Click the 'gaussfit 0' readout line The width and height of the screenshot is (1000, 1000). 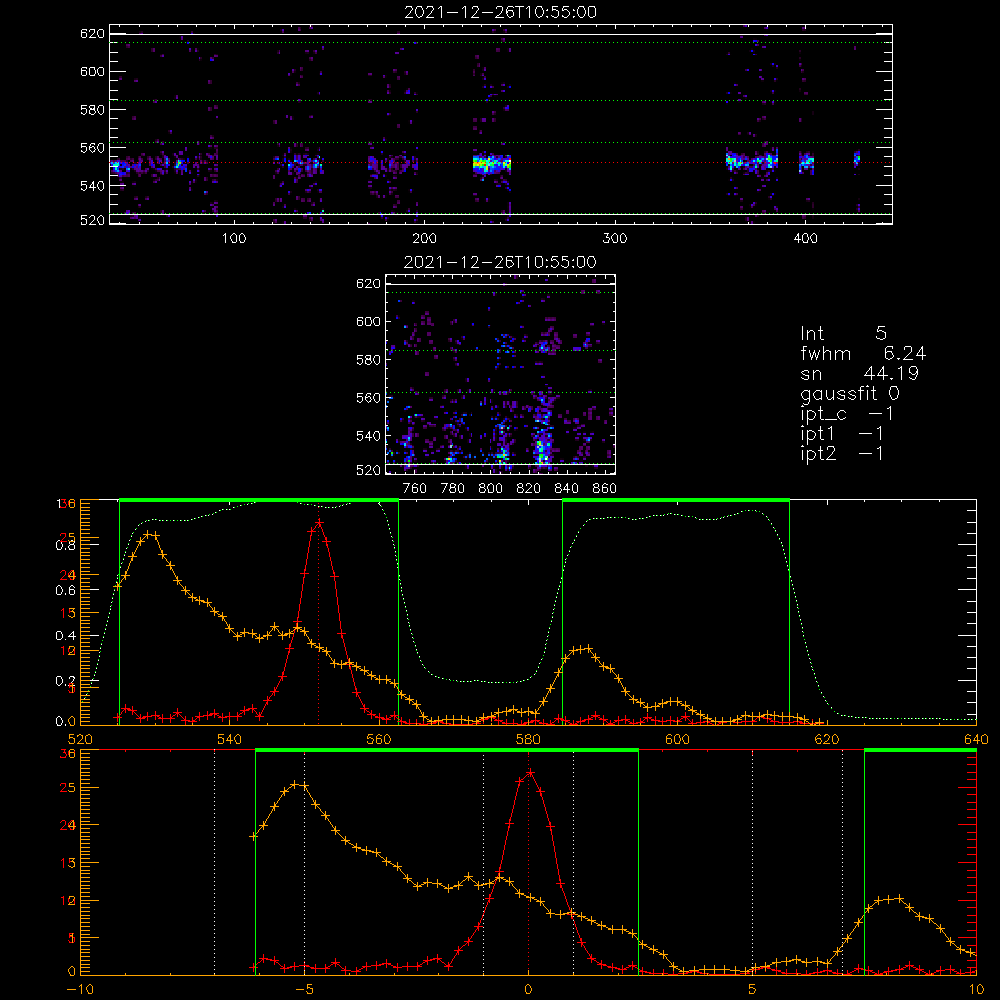click(x=850, y=393)
